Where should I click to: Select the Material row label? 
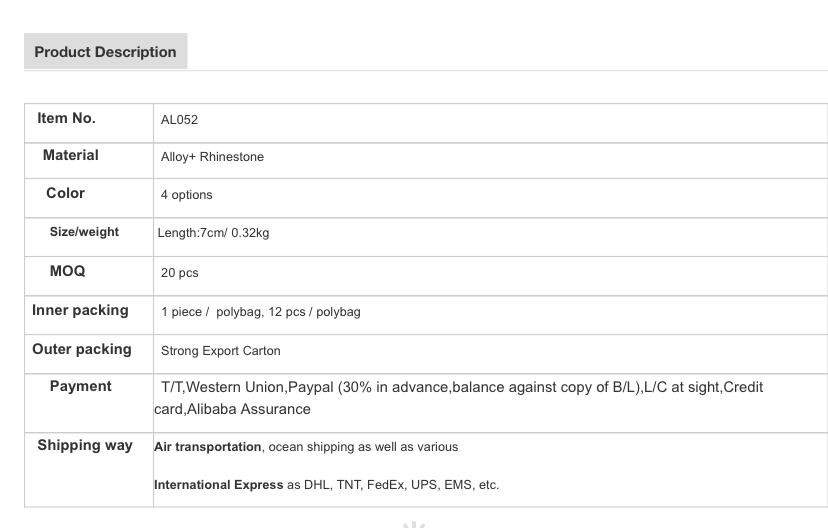pos(70,156)
